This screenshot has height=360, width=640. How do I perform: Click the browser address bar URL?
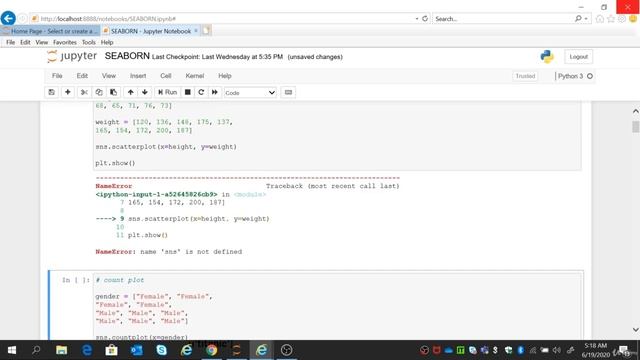point(108,19)
